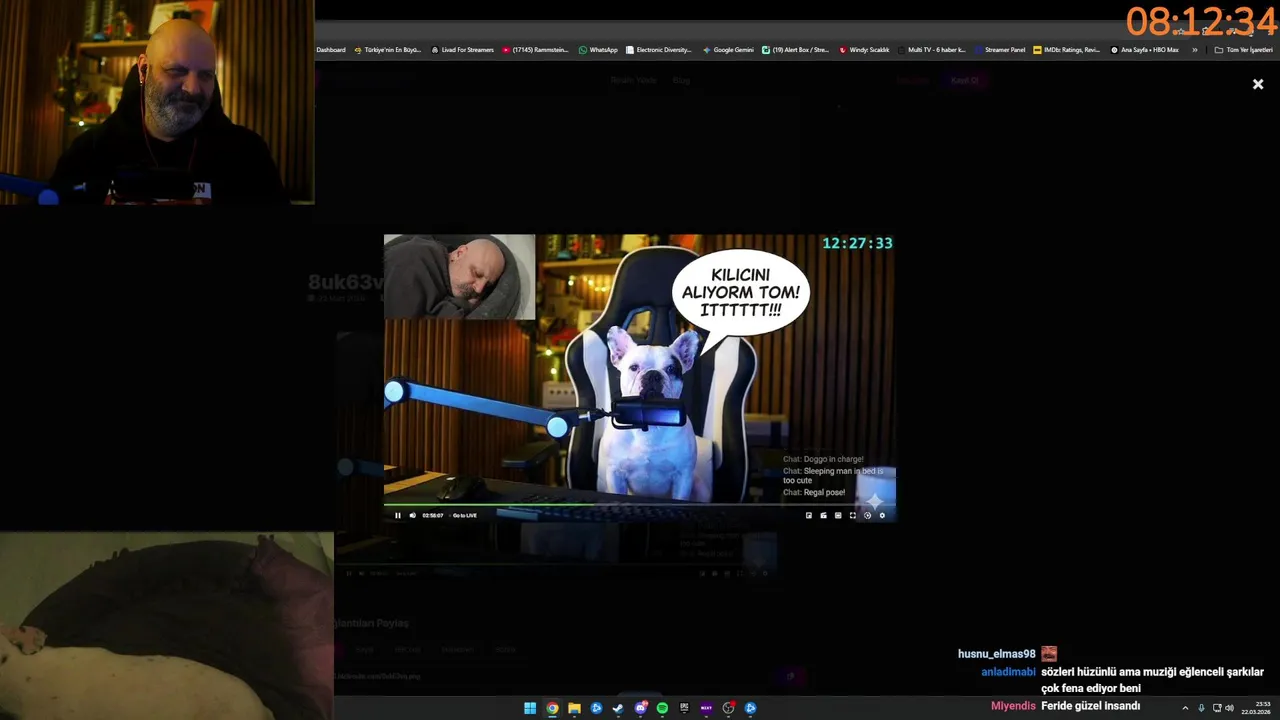Close the image lightbox with X
Image resolution: width=1280 pixels, height=720 pixels.
pyautogui.click(x=1258, y=85)
